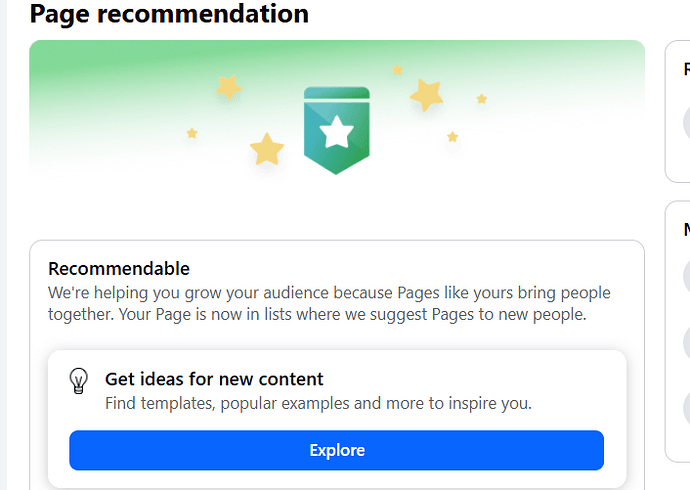Click the lightbulb icon beside Get ideas

[x=79, y=381]
